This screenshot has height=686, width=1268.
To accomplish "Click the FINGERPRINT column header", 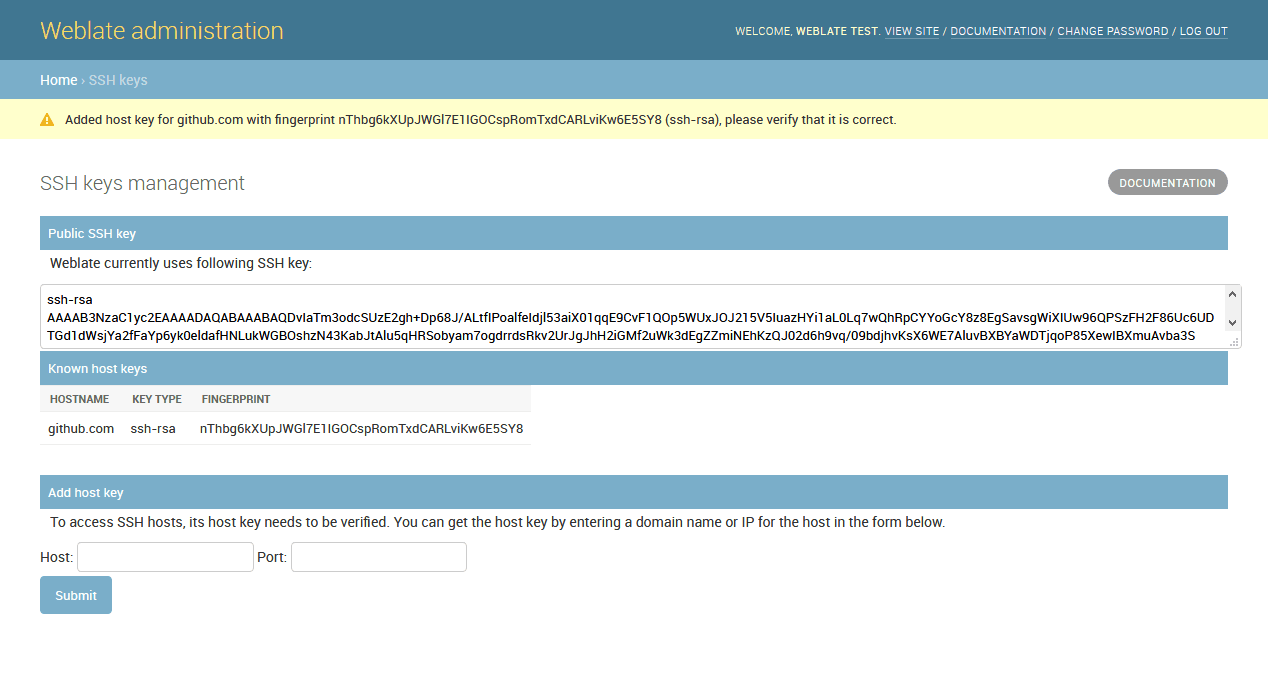I will click(236, 399).
